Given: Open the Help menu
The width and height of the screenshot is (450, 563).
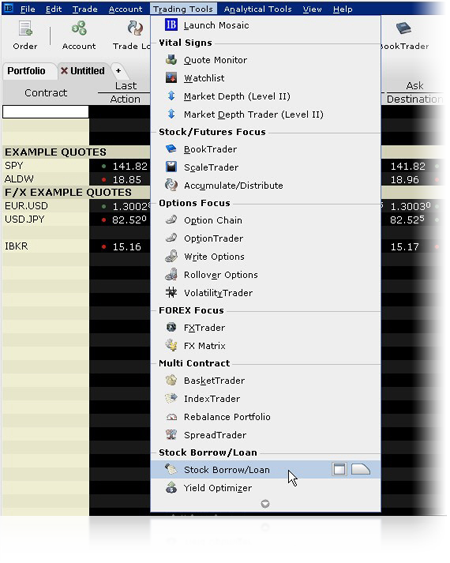Looking at the screenshot, I should tap(342, 9).
